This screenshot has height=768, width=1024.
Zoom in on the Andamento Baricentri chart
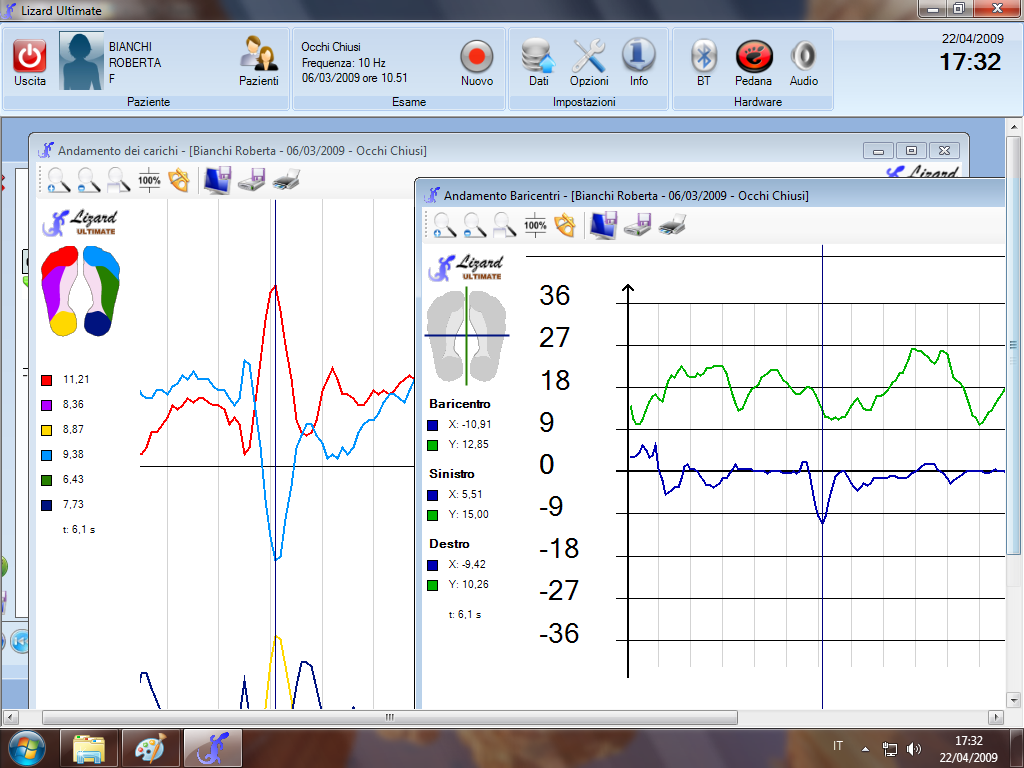pyautogui.click(x=445, y=226)
